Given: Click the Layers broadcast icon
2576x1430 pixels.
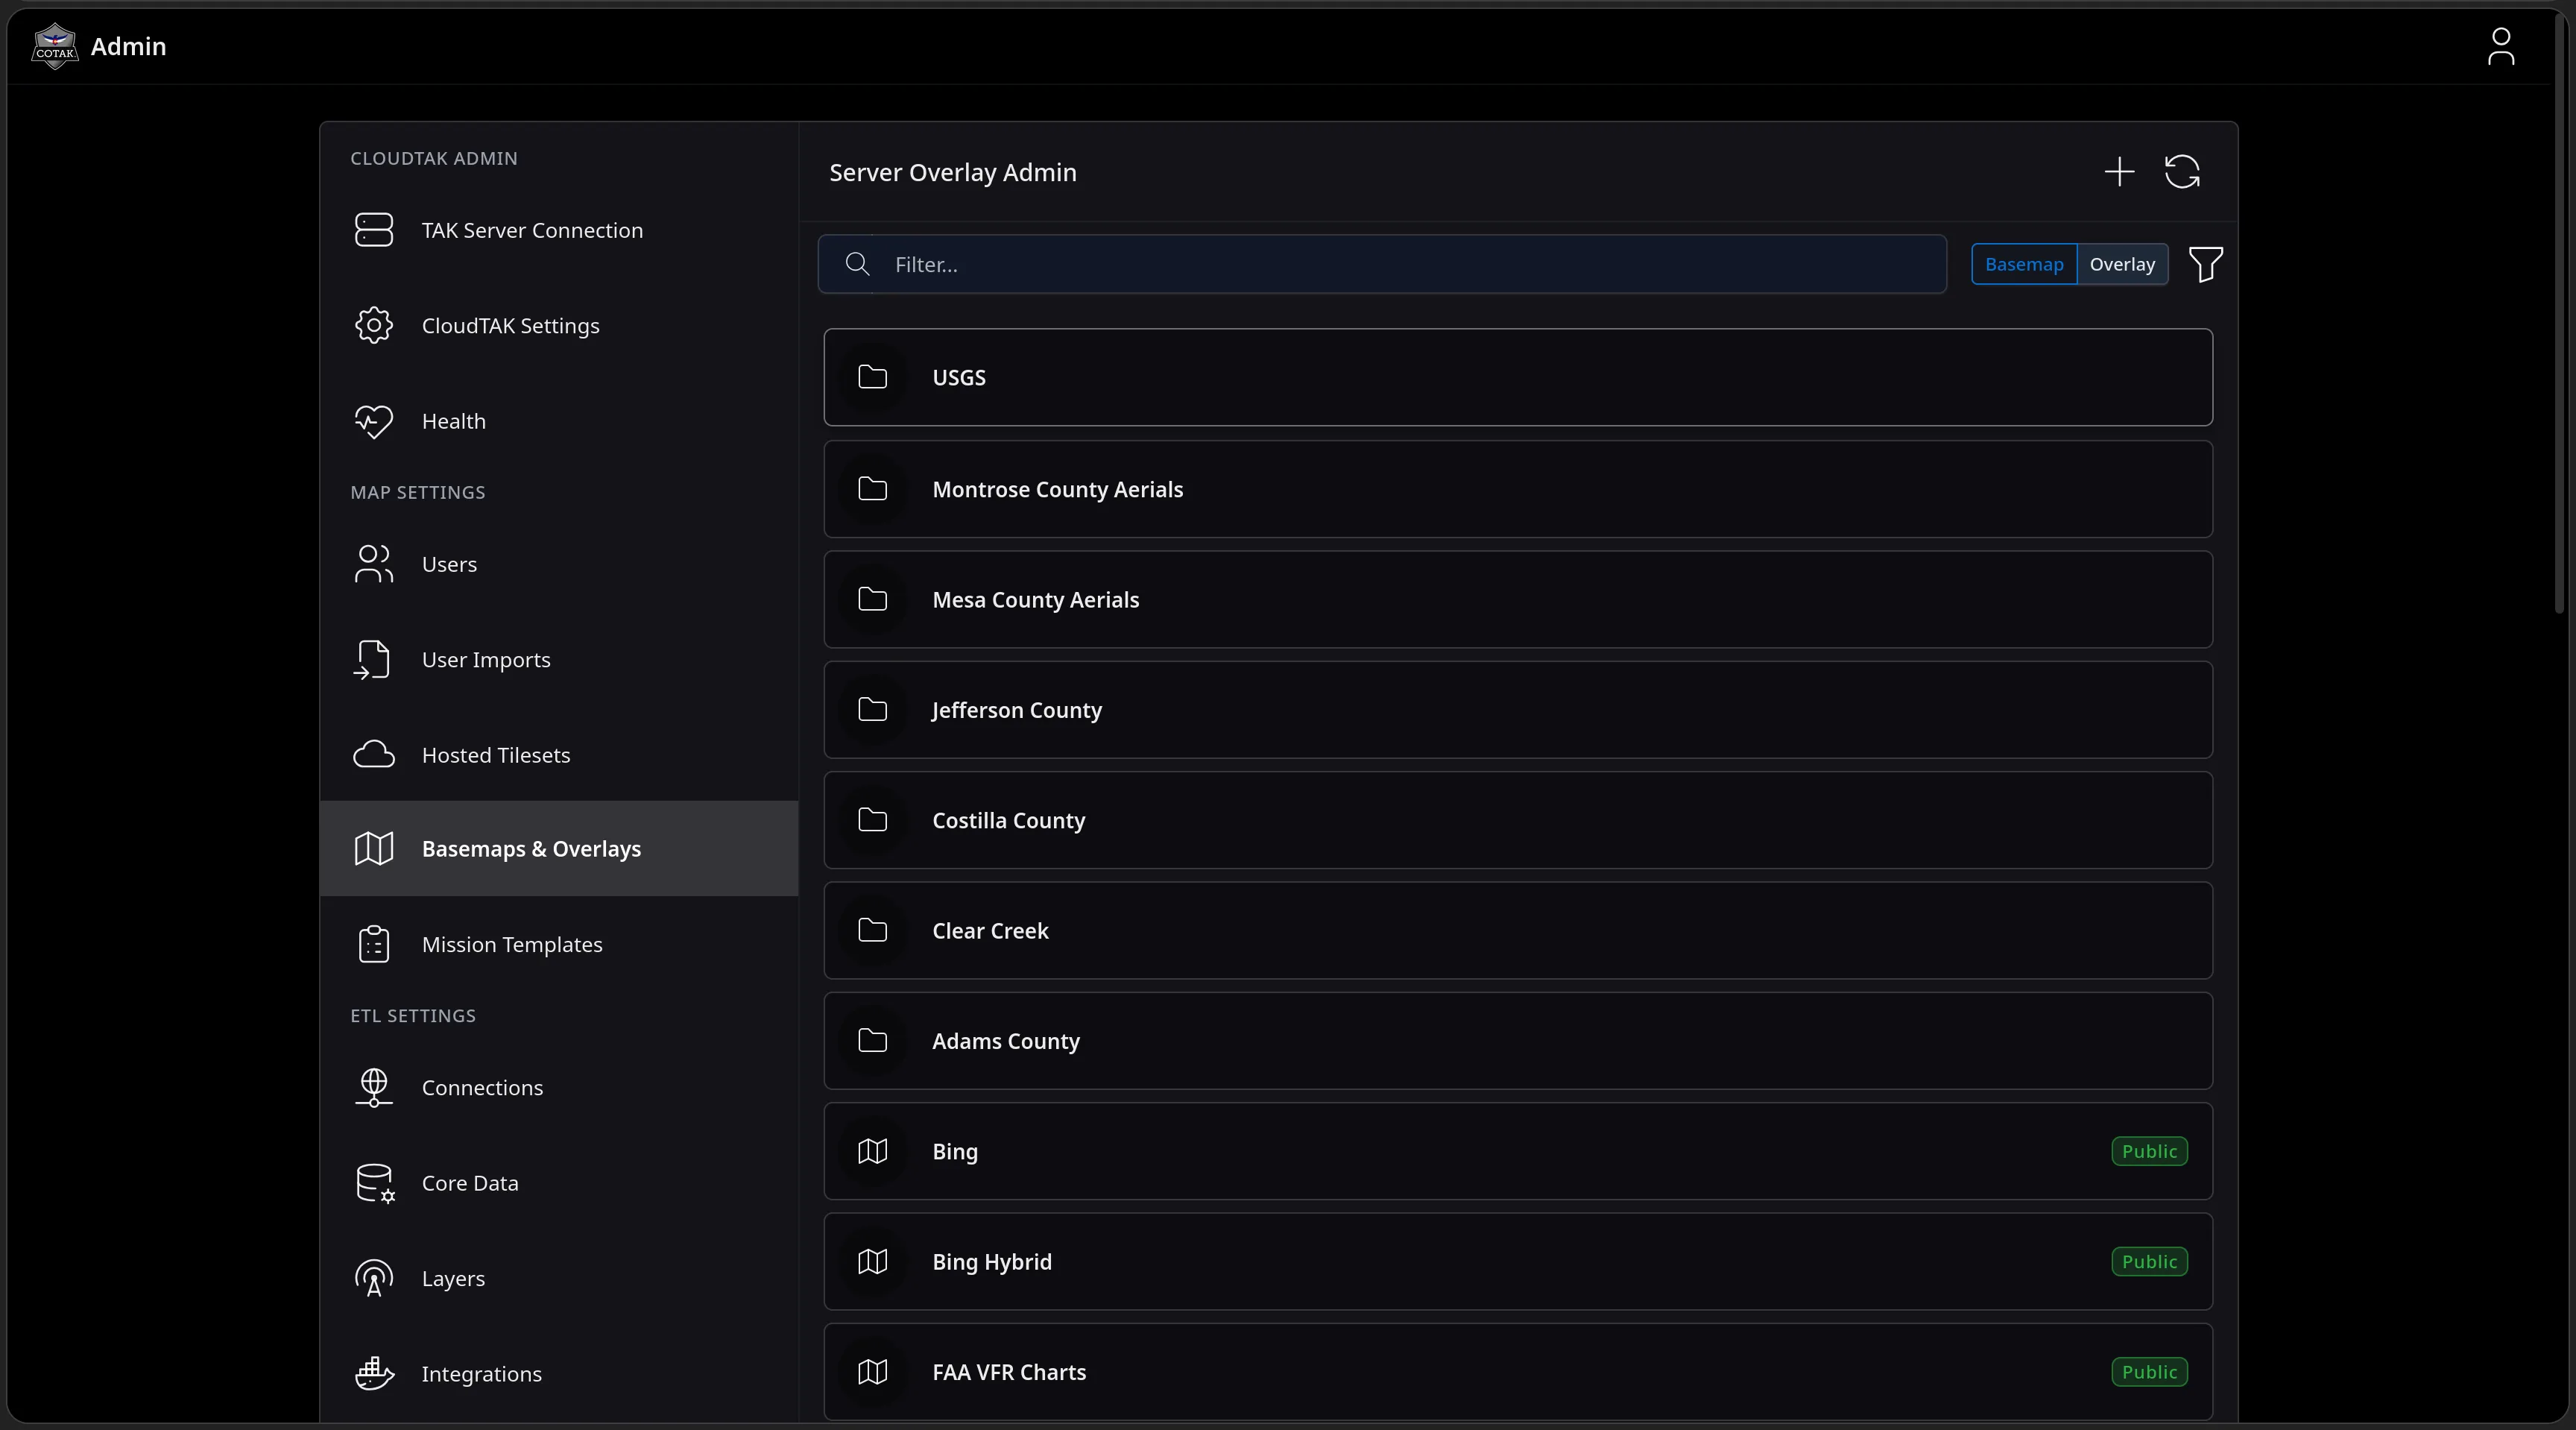Looking at the screenshot, I should (374, 1278).
